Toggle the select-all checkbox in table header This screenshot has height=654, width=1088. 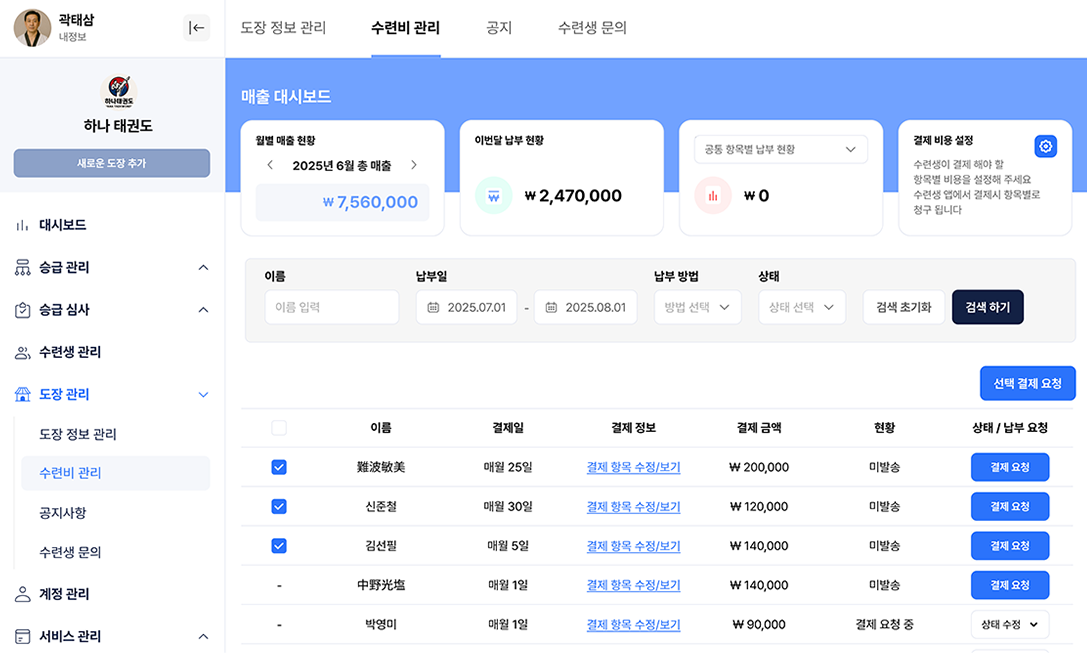pyautogui.click(x=279, y=428)
